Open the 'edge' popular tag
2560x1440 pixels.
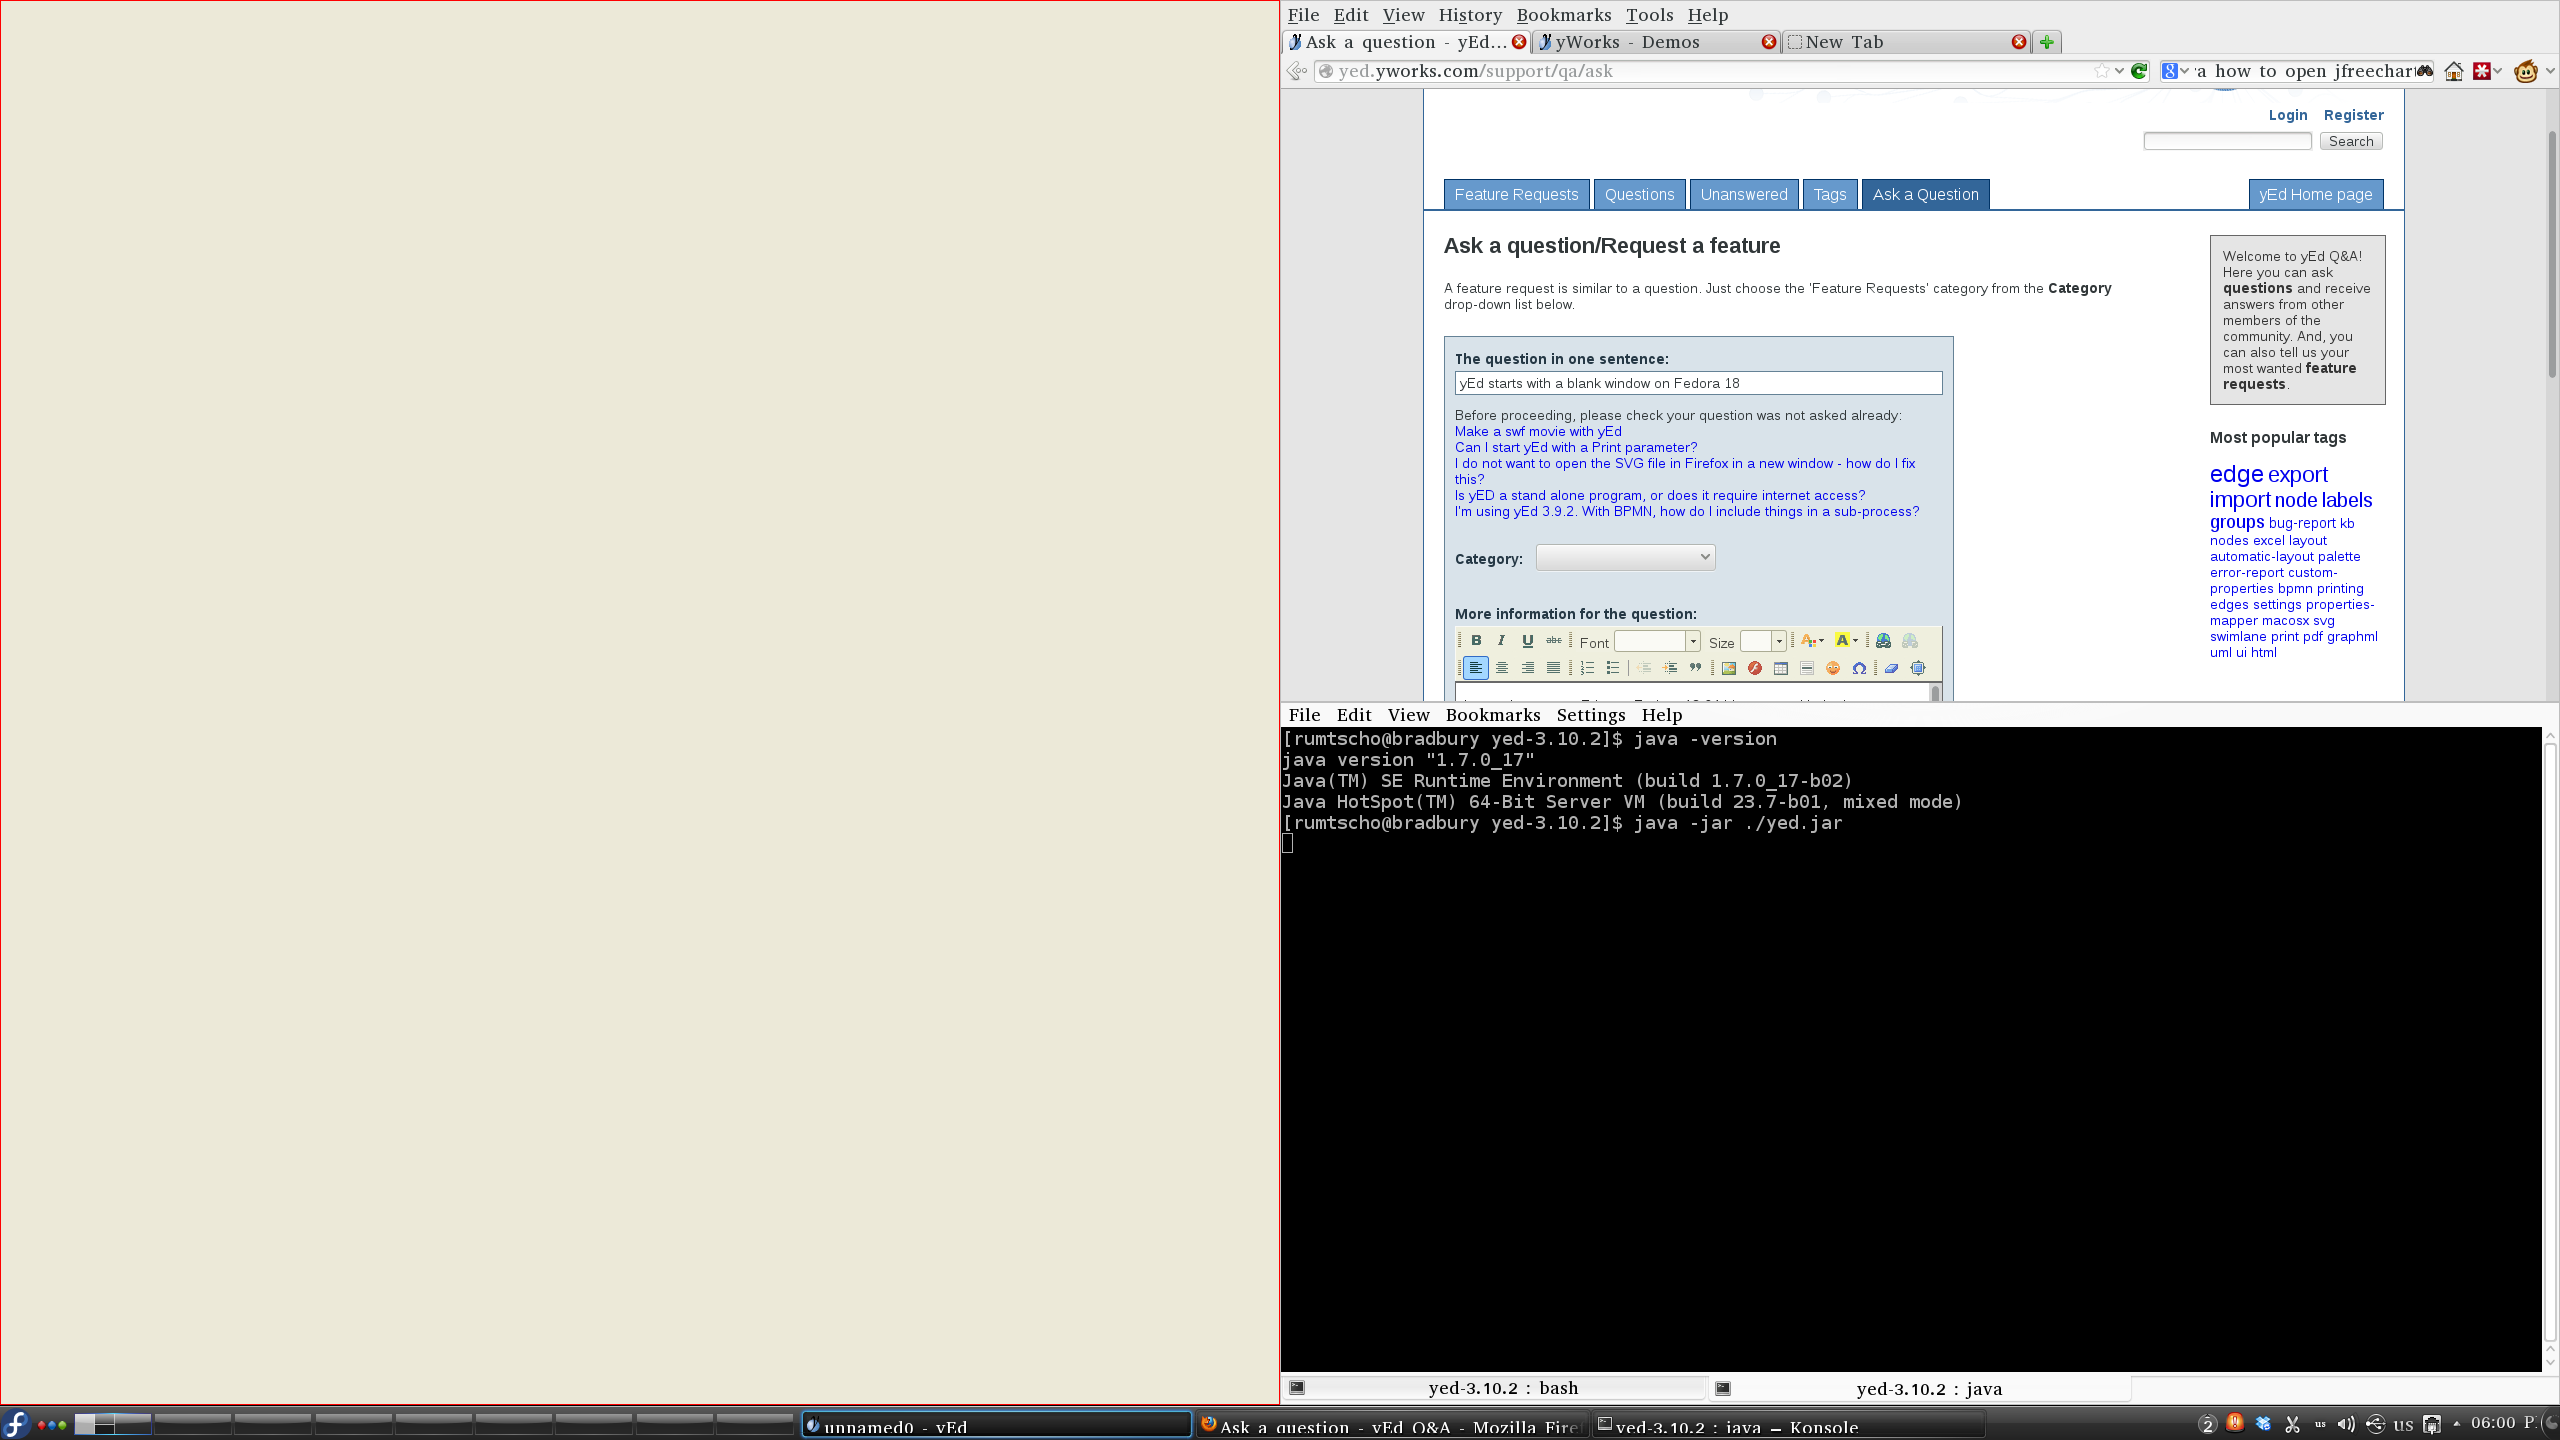click(2236, 474)
